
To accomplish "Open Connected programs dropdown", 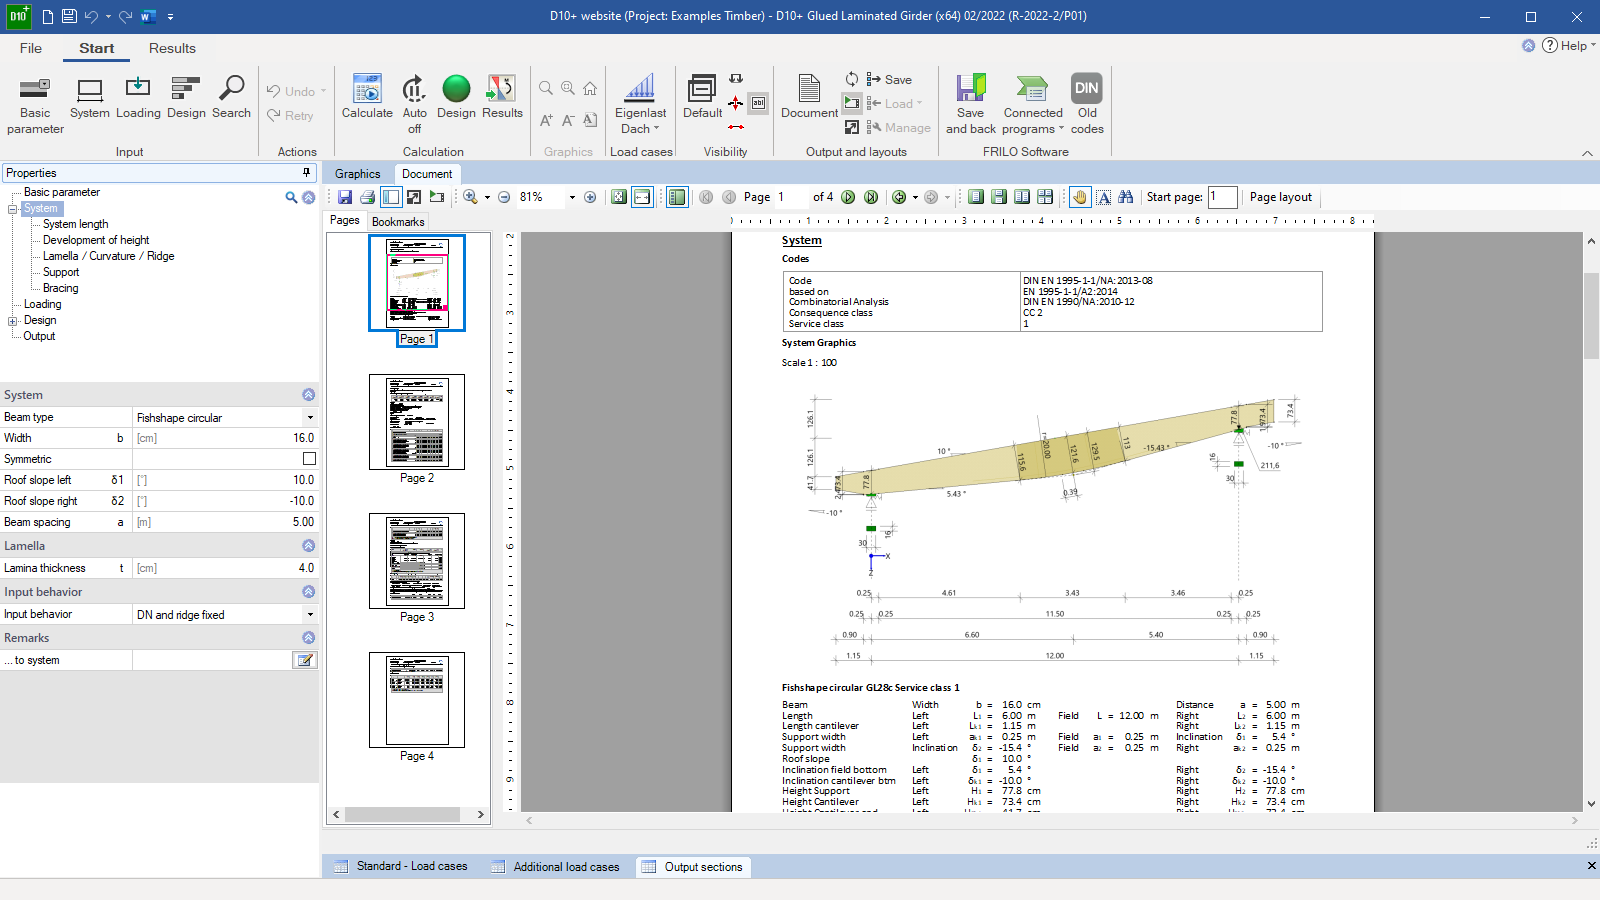I will tap(1033, 105).
